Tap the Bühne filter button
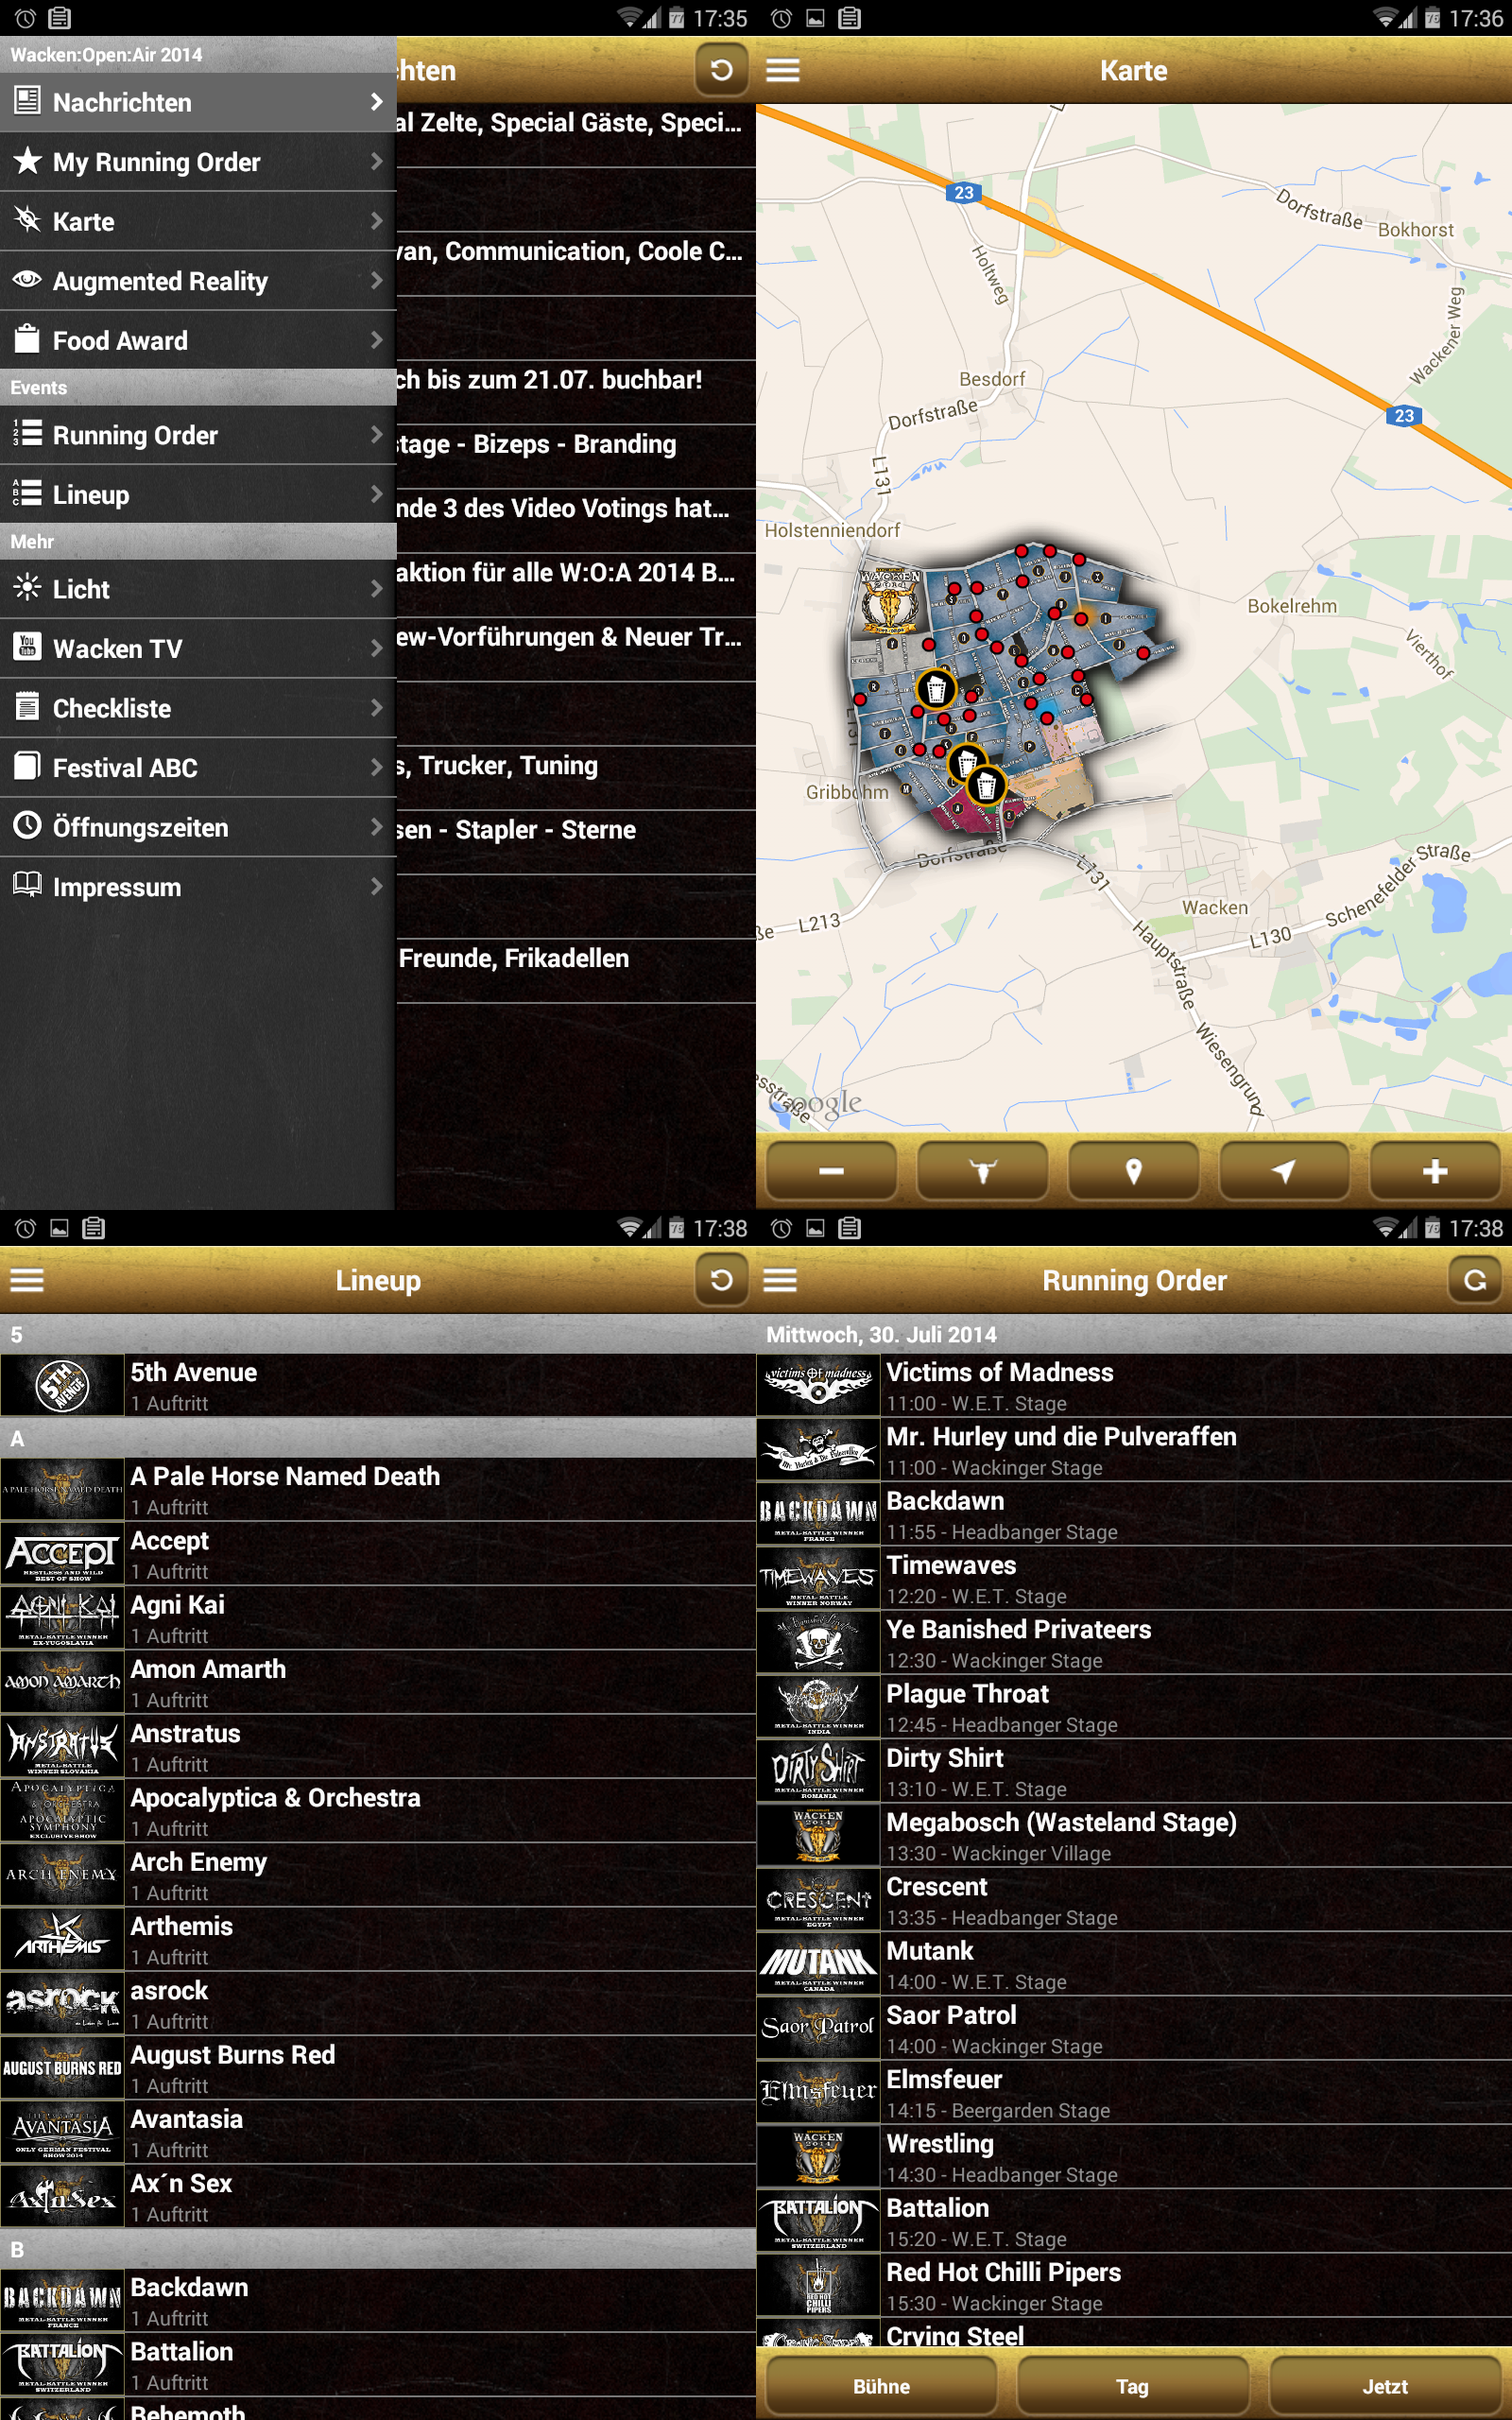The image size is (1512, 2420). tap(881, 2386)
